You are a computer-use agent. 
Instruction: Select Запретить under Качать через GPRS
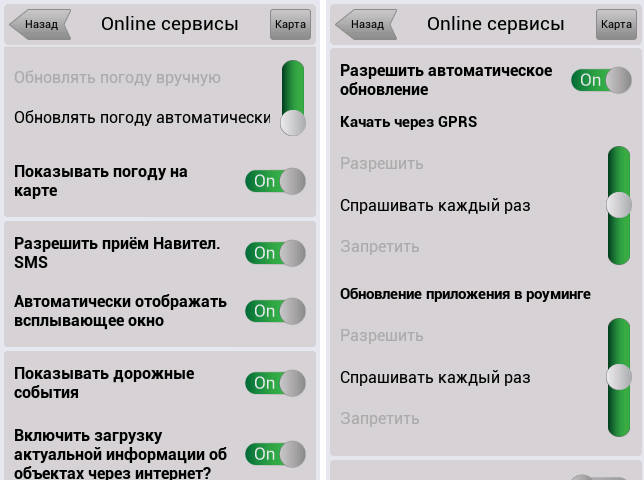[x=380, y=247]
